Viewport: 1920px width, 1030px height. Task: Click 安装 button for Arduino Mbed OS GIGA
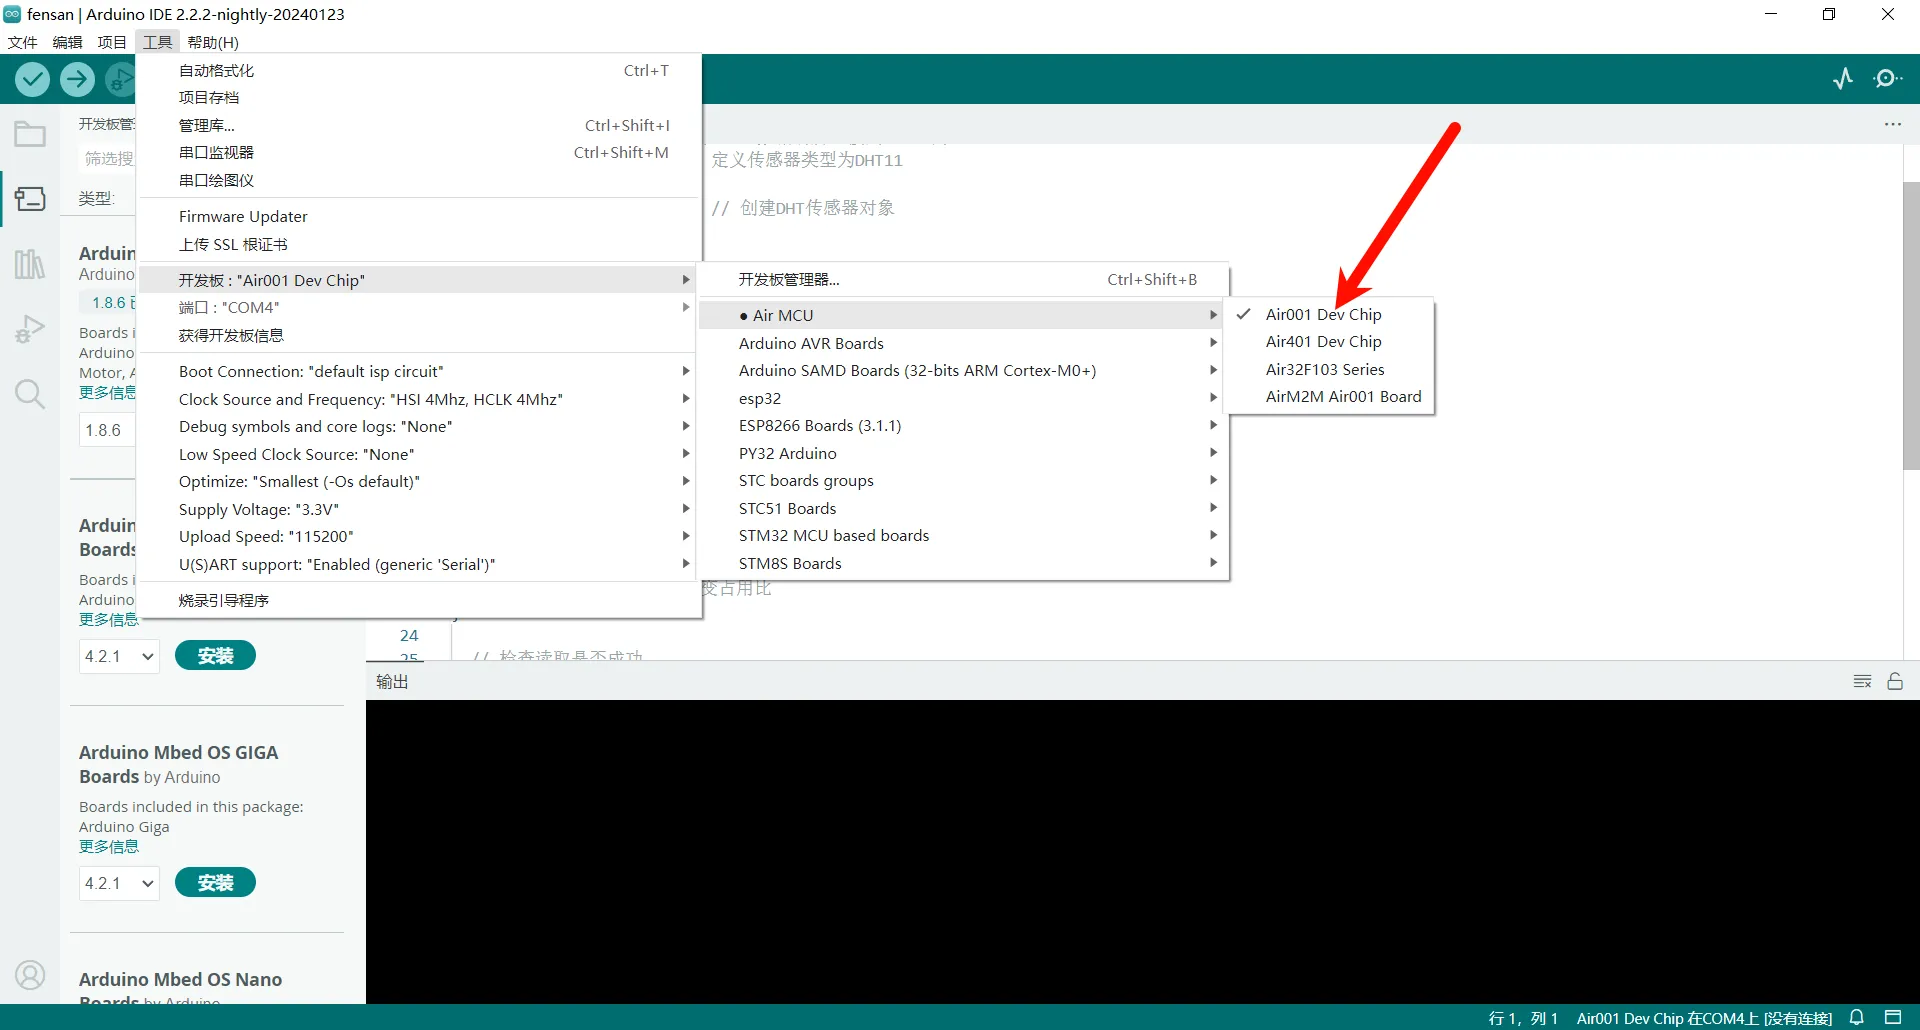(x=215, y=883)
